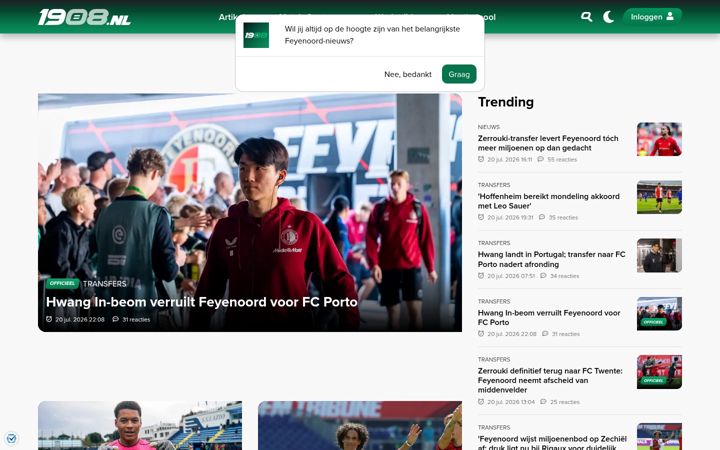Open the Artikelen menu in header
This screenshot has height=450, width=720.
click(x=227, y=17)
